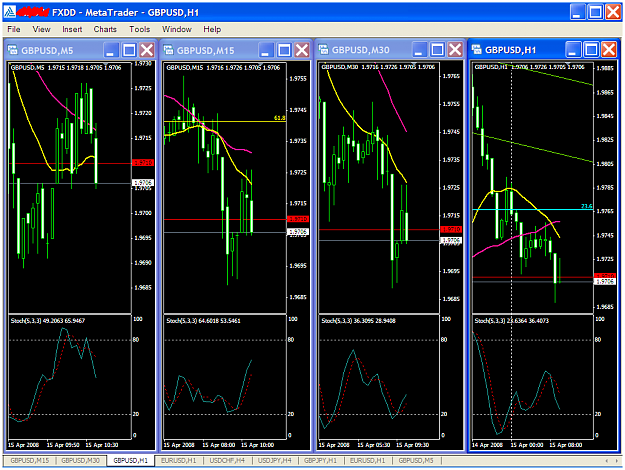
Task: Switch to the GBPJPY,H1 bottom tab
Action: [x=320, y=460]
